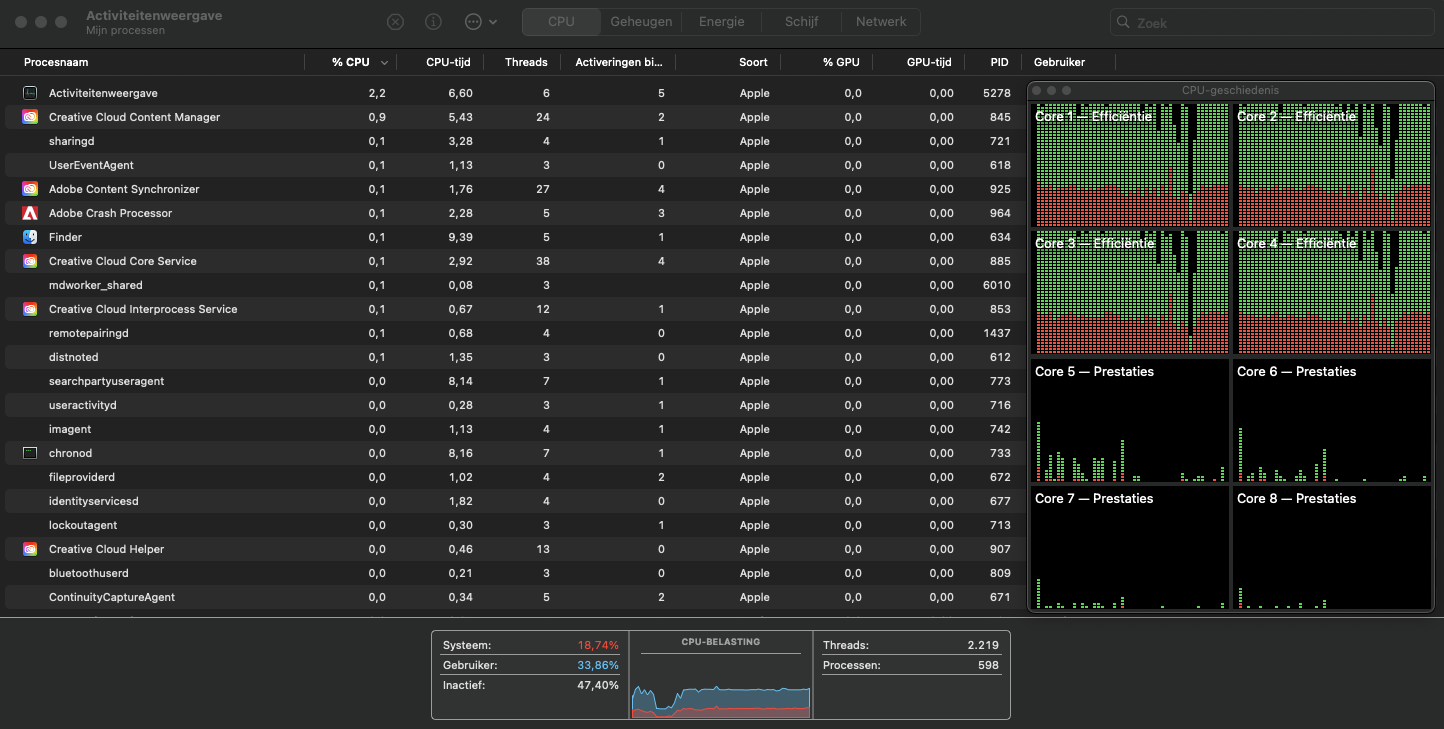Click the Finder icon in process list

[30, 237]
